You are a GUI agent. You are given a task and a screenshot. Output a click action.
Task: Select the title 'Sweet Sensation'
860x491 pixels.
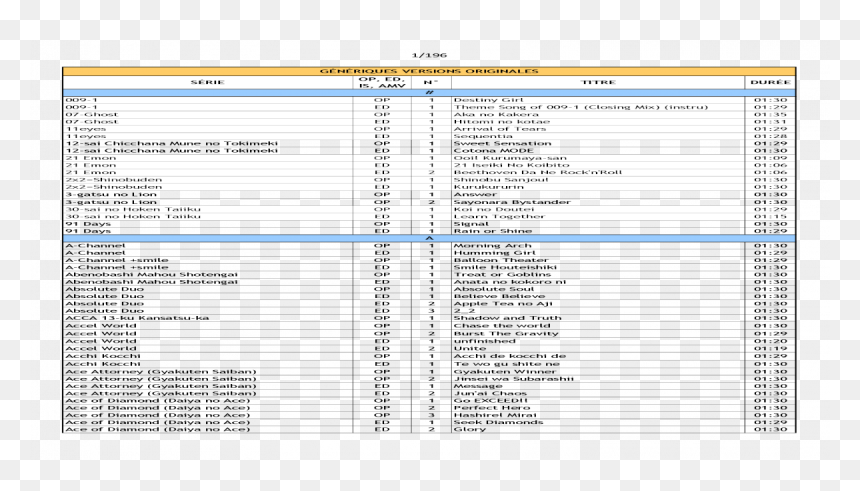point(502,143)
